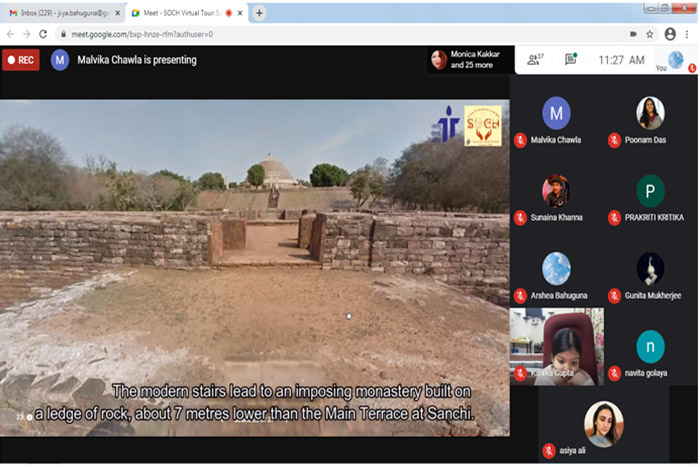Open the participants list icon

click(x=534, y=59)
